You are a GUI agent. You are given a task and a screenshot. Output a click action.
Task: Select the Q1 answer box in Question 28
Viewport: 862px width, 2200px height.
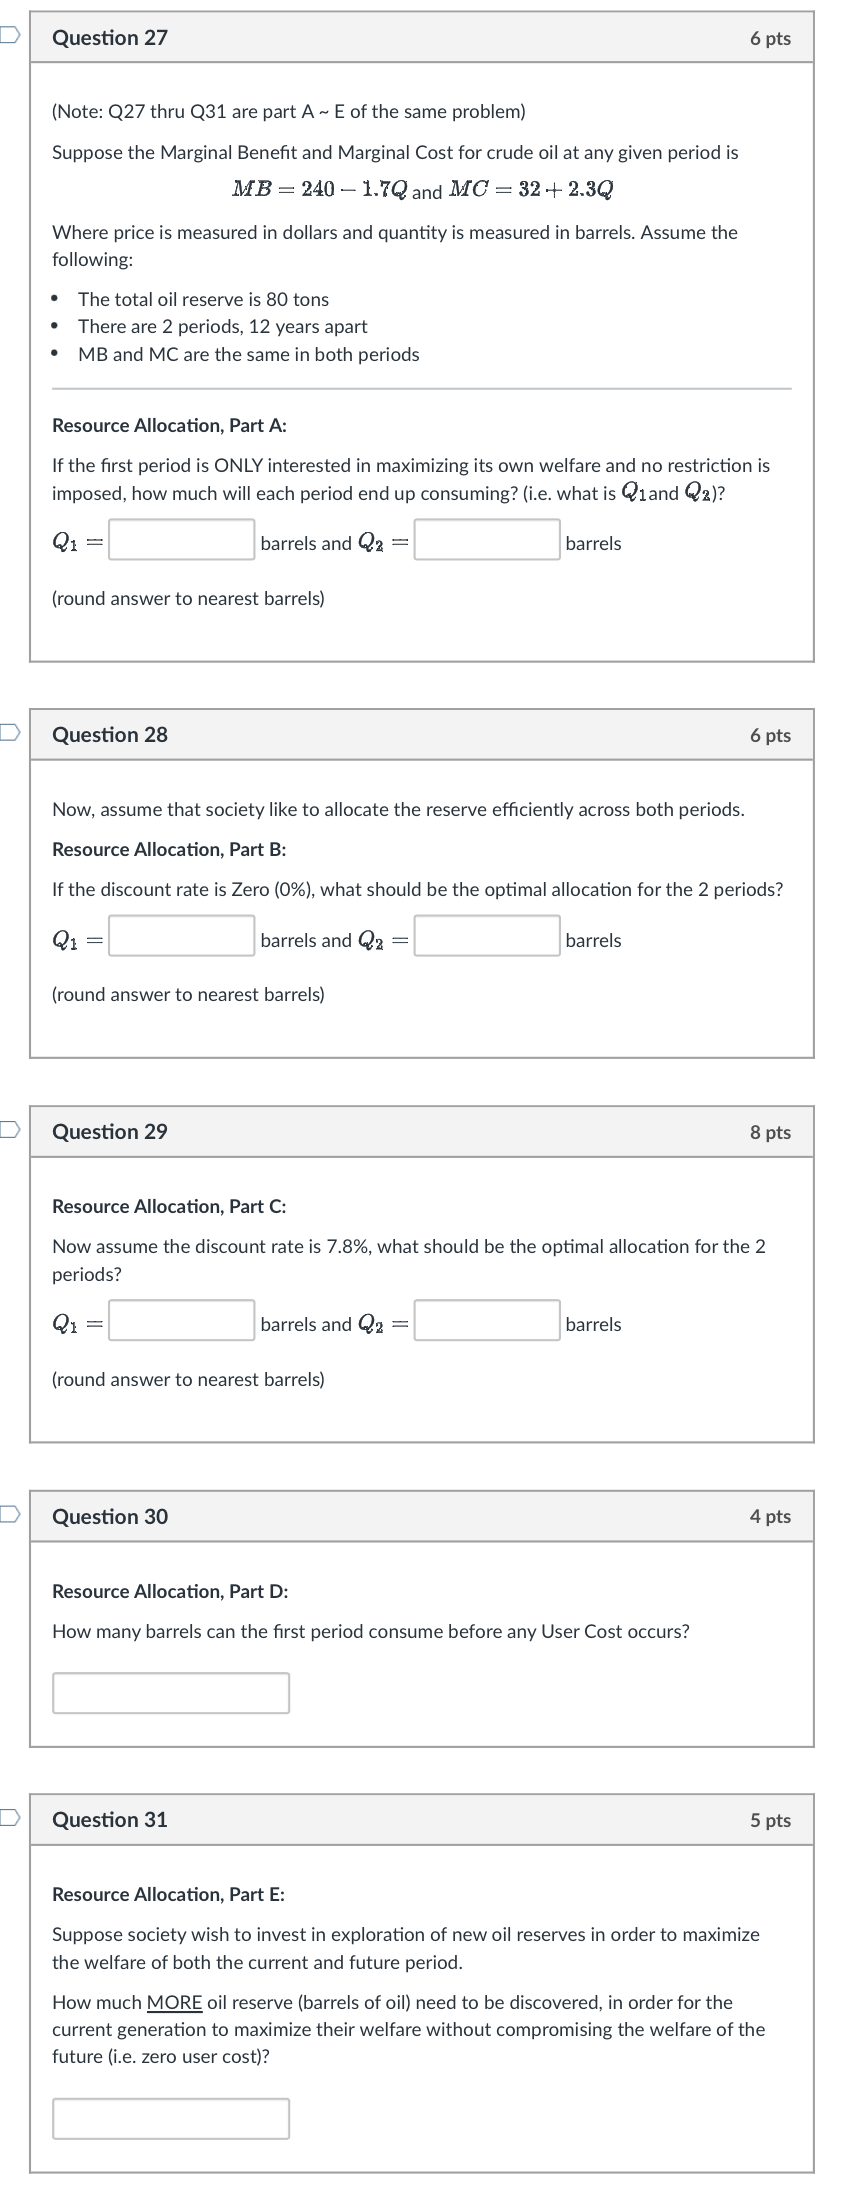click(180, 937)
